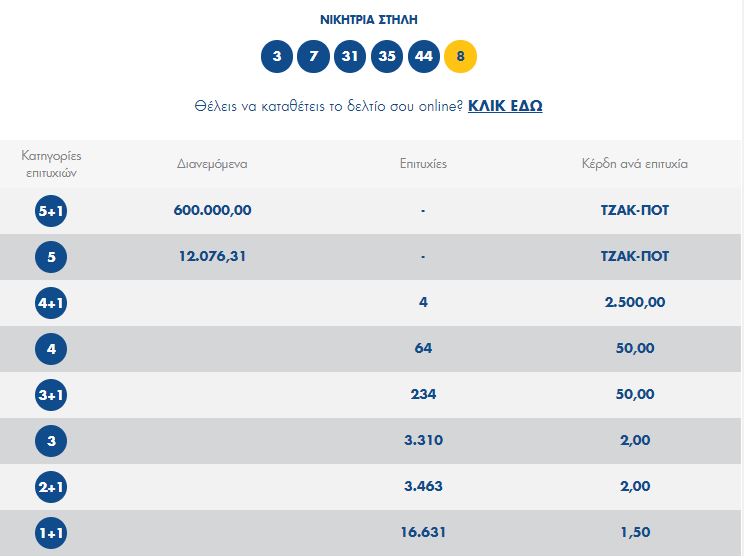Click the 2.500,00 winnings value
The image size is (744, 558).
(x=635, y=302)
